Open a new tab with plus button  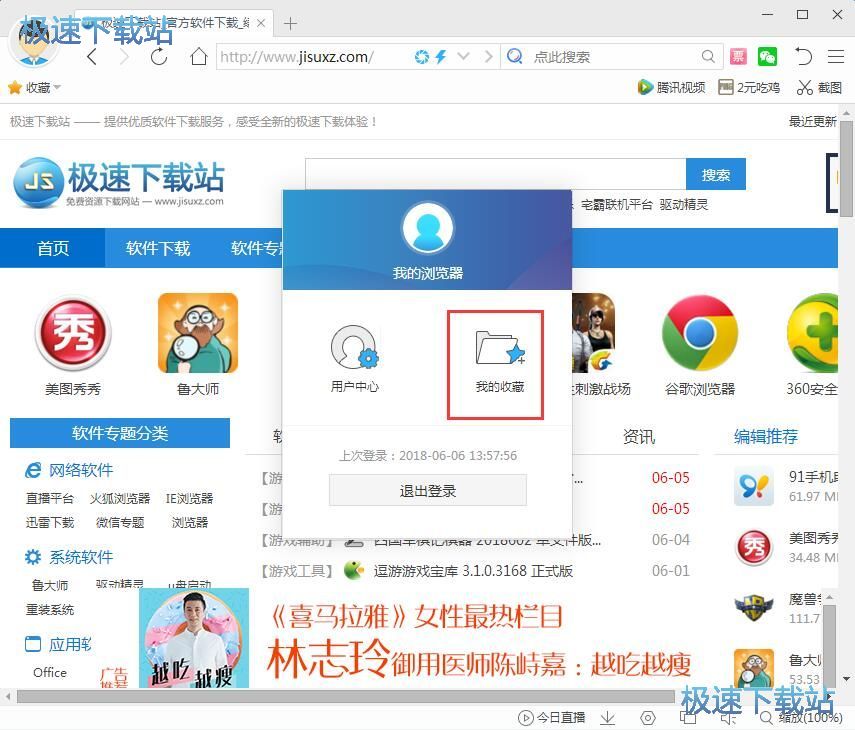290,23
